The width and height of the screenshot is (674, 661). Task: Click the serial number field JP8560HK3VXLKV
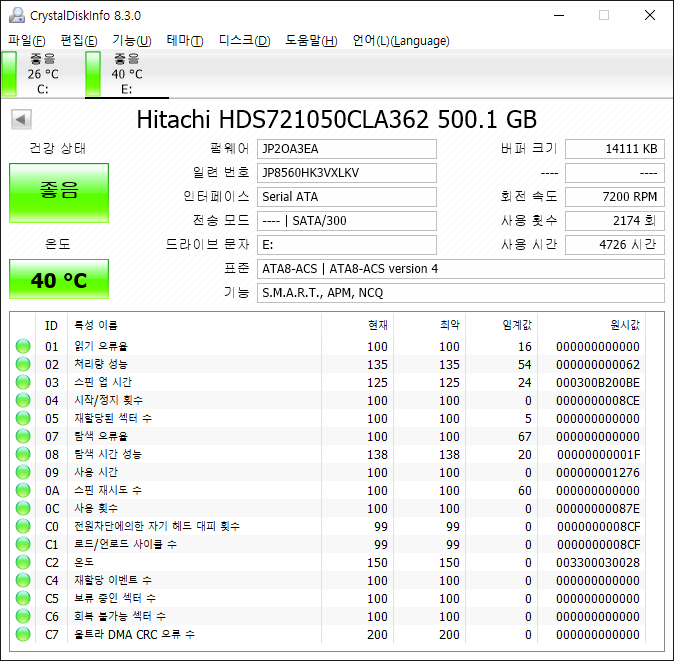pyautogui.click(x=346, y=173)
